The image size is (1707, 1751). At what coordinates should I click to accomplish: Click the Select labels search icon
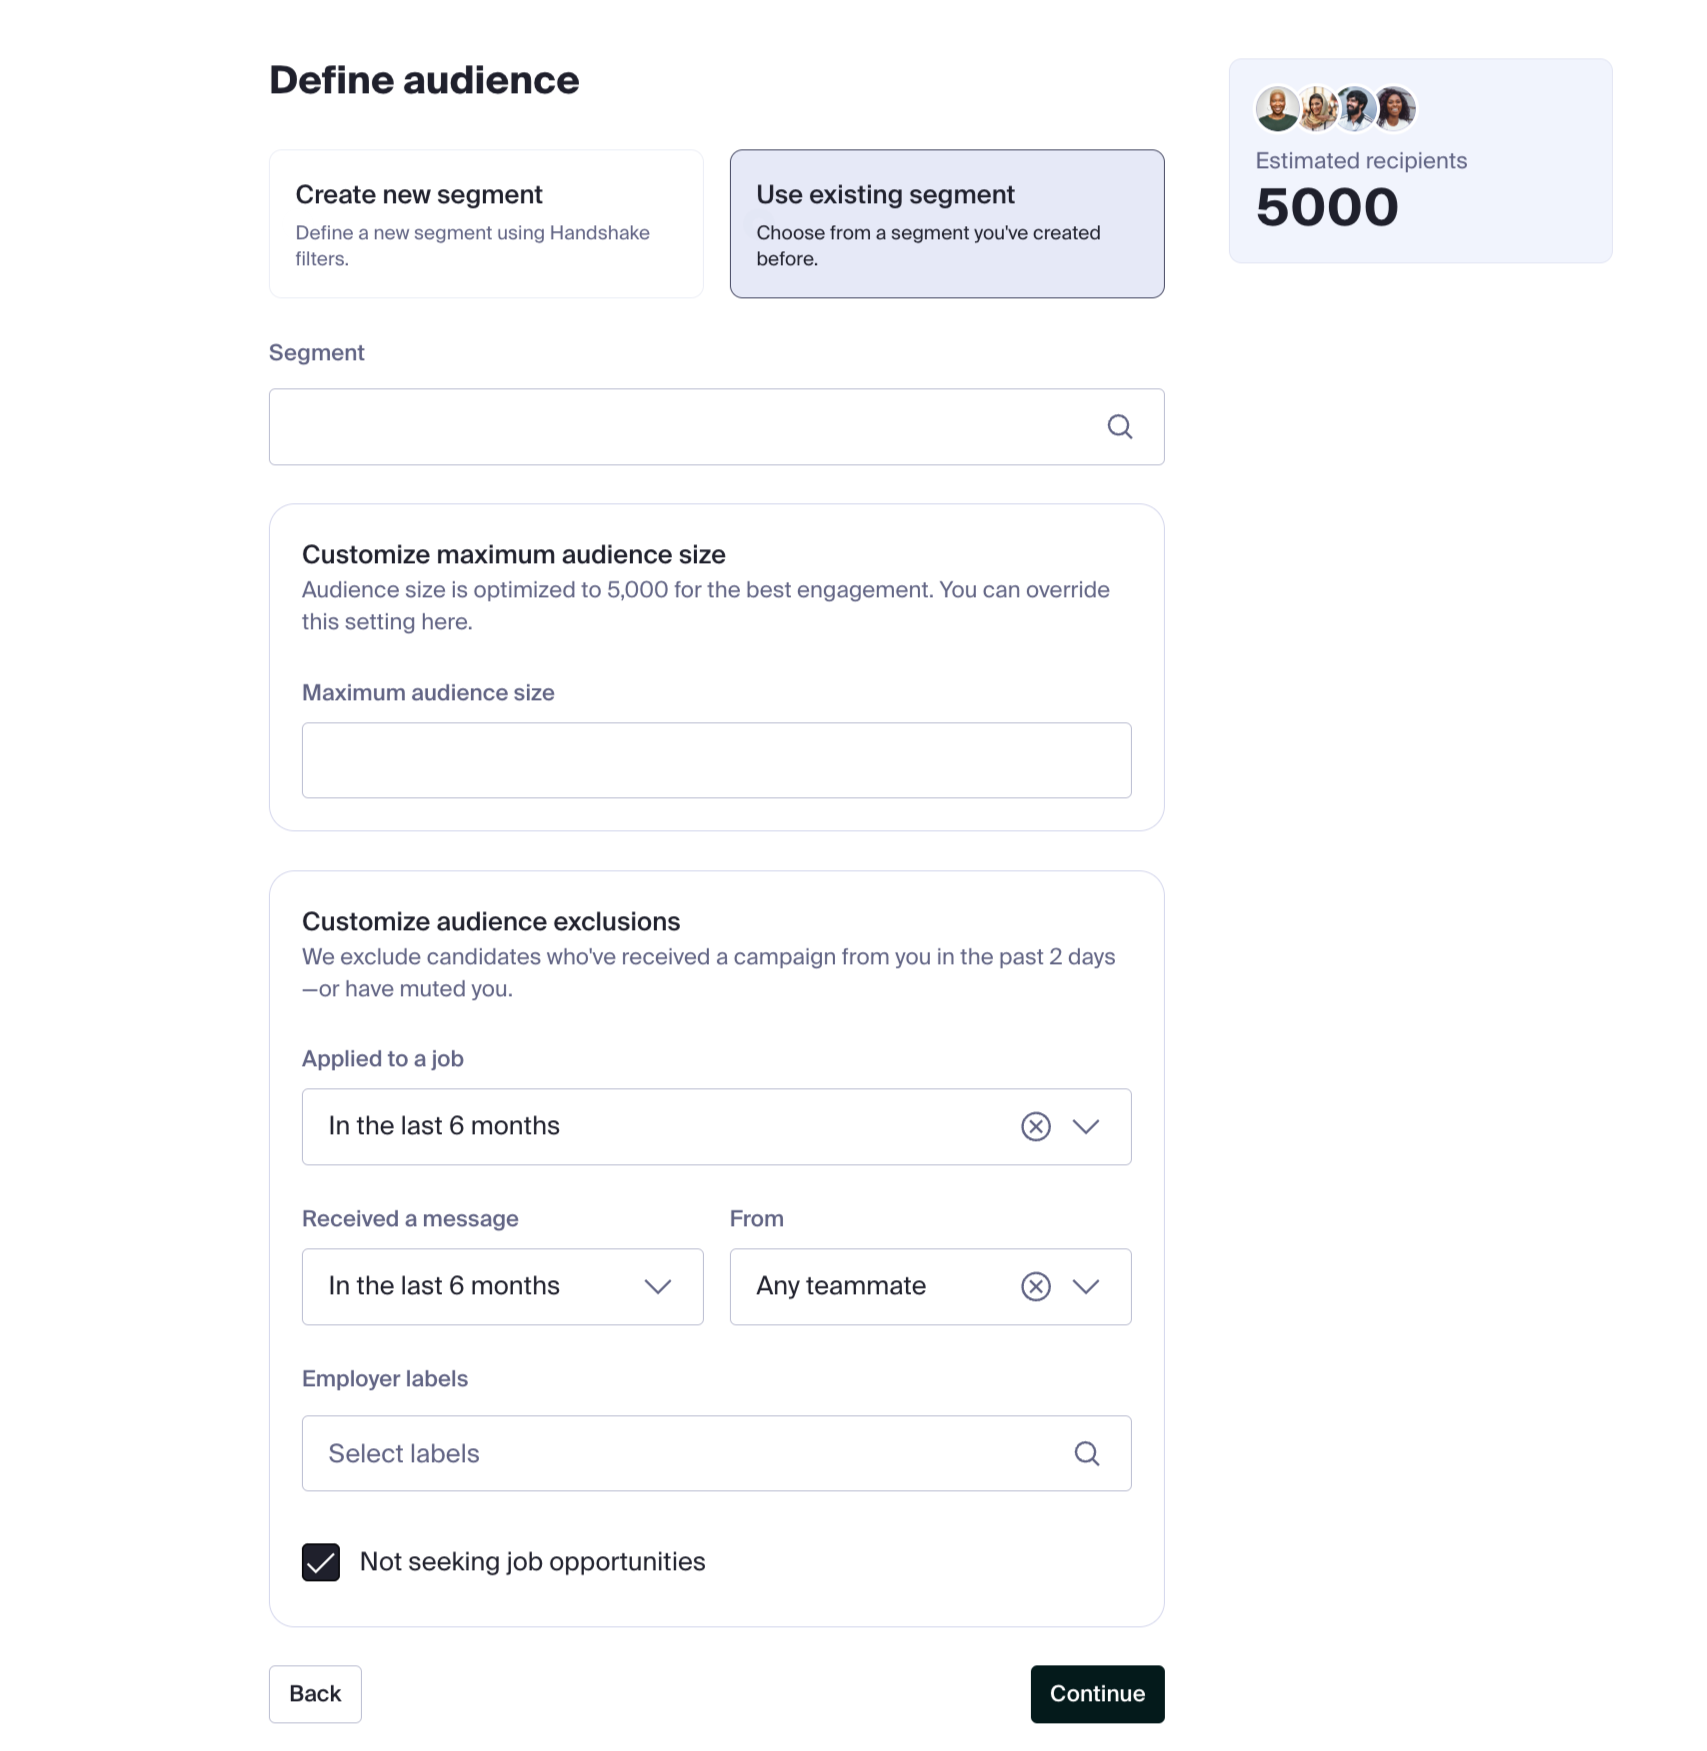point(1086,1453)
